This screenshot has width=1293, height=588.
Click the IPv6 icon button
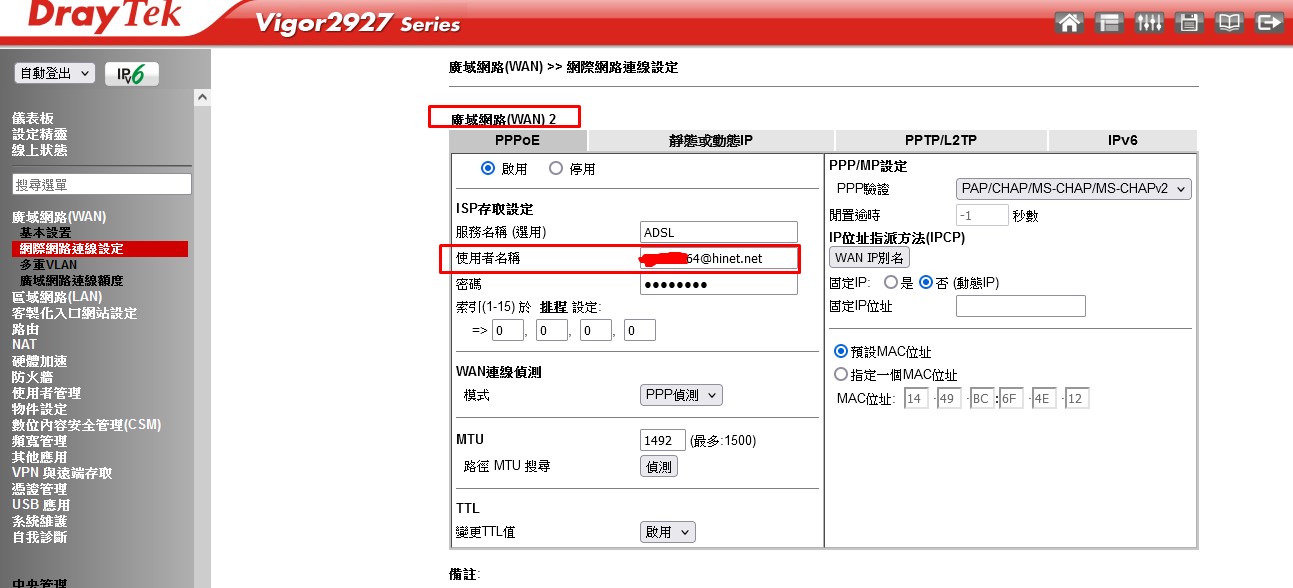click(x=133, y=74)
